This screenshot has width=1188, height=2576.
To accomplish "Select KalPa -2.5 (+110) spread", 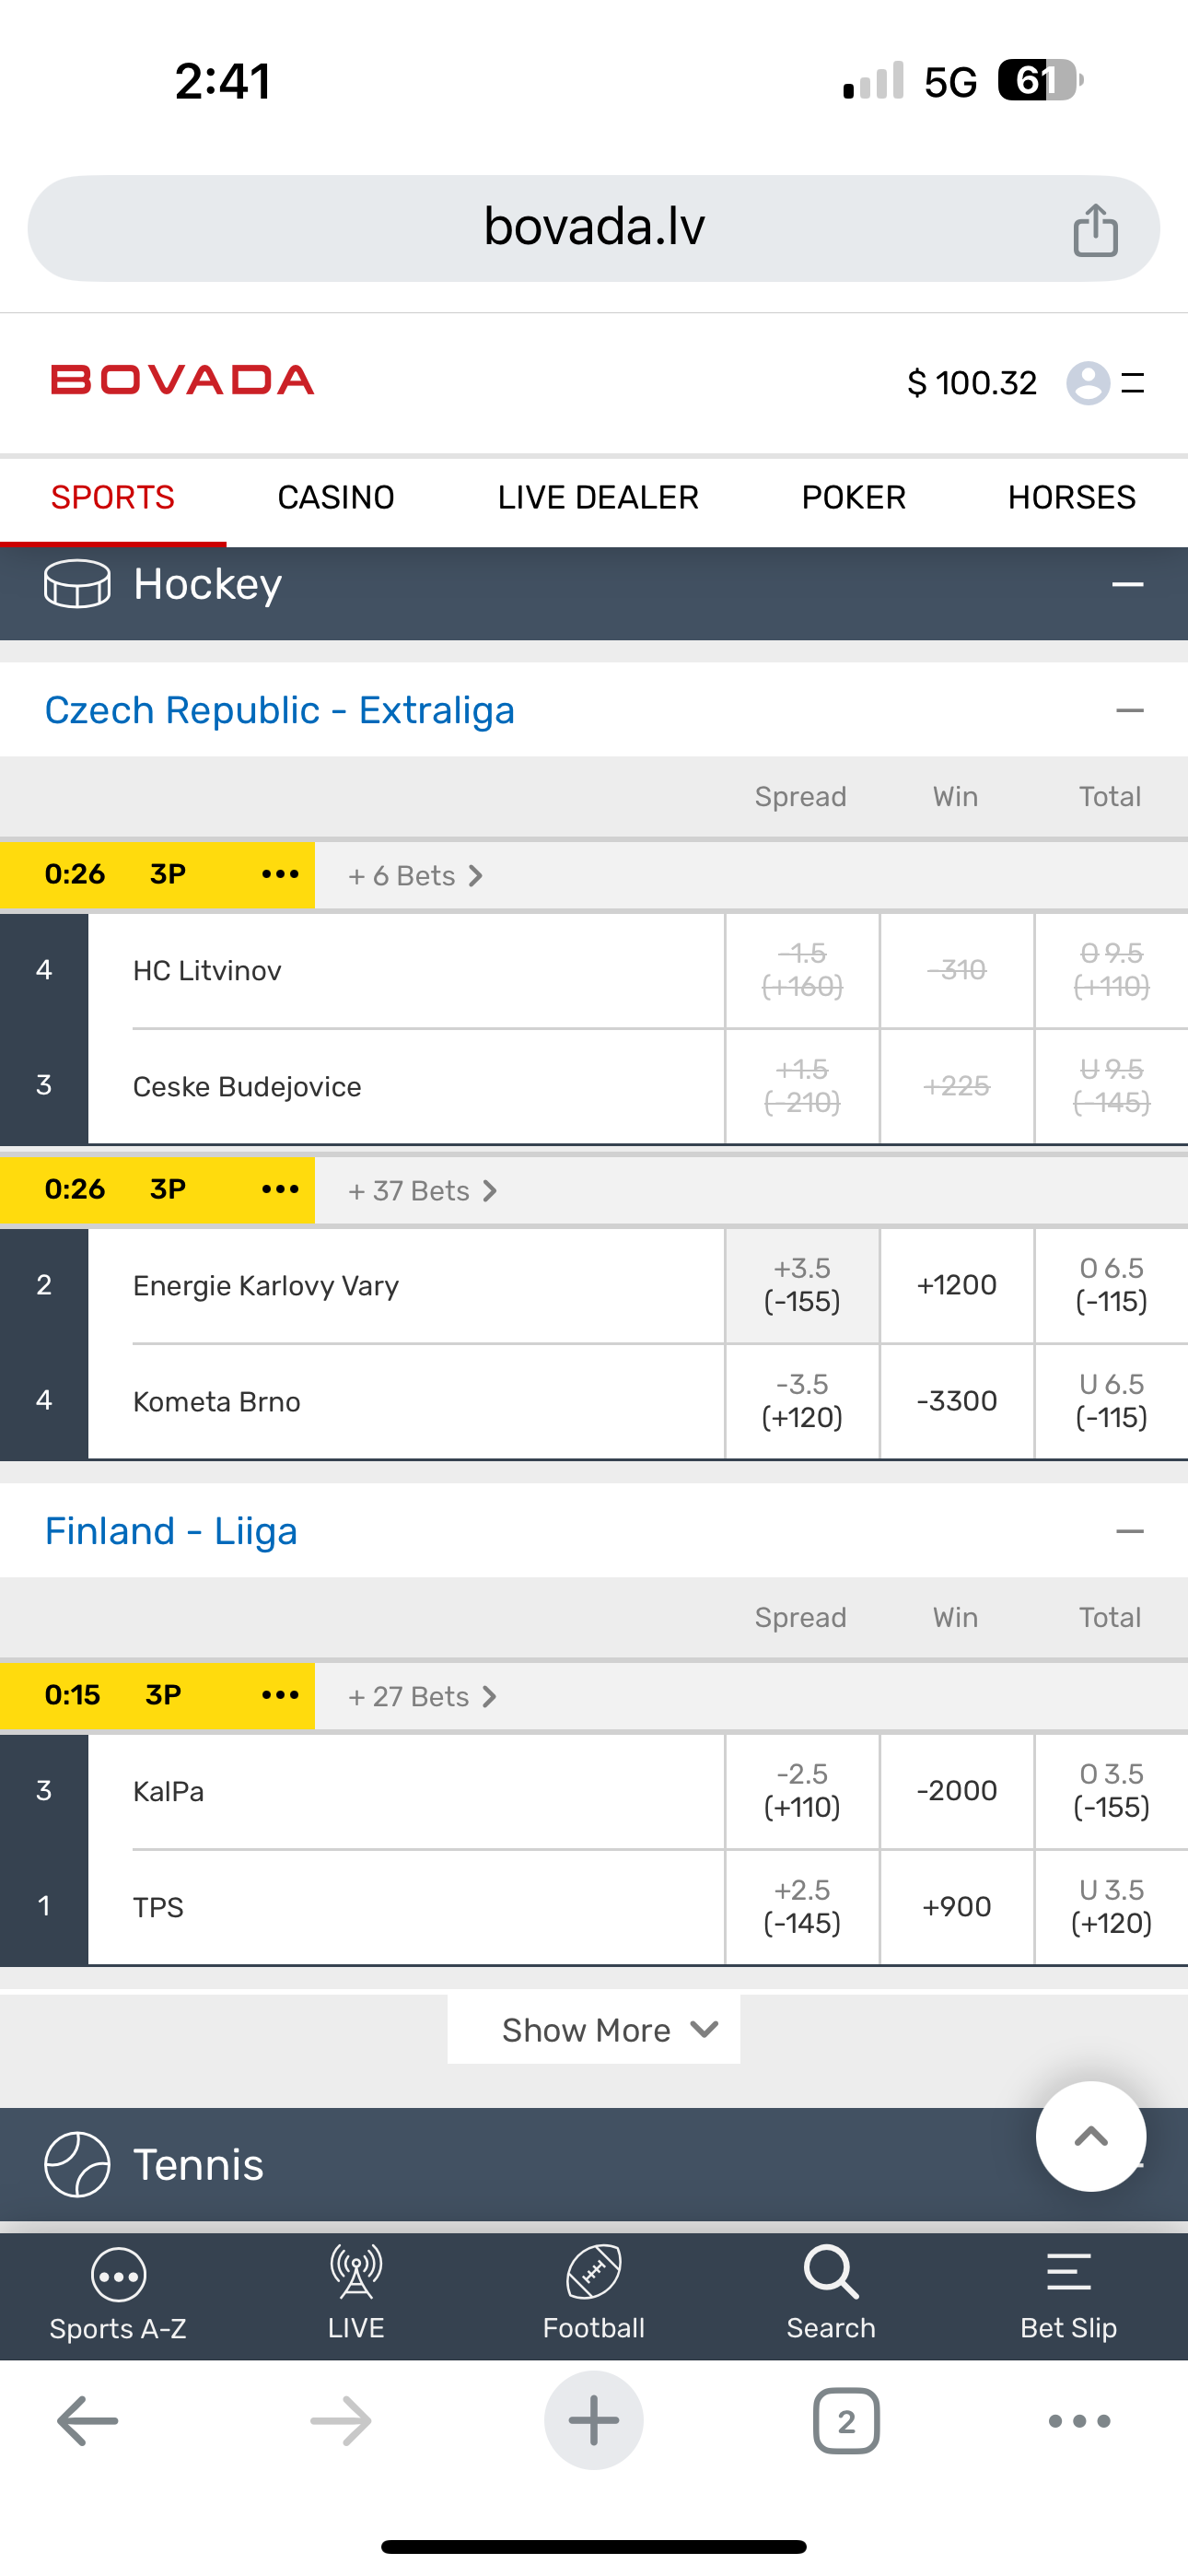I will (802, 1791).
